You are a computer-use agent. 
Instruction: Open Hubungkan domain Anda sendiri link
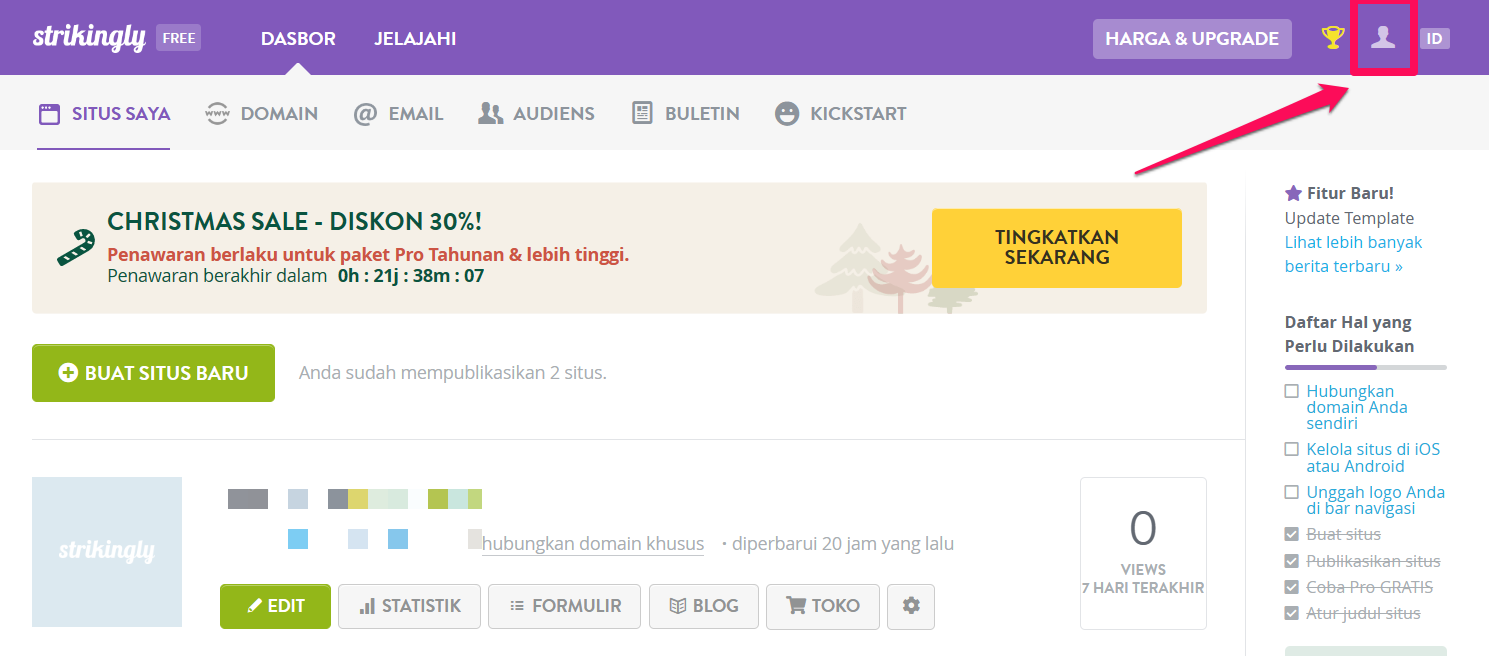1357,407
